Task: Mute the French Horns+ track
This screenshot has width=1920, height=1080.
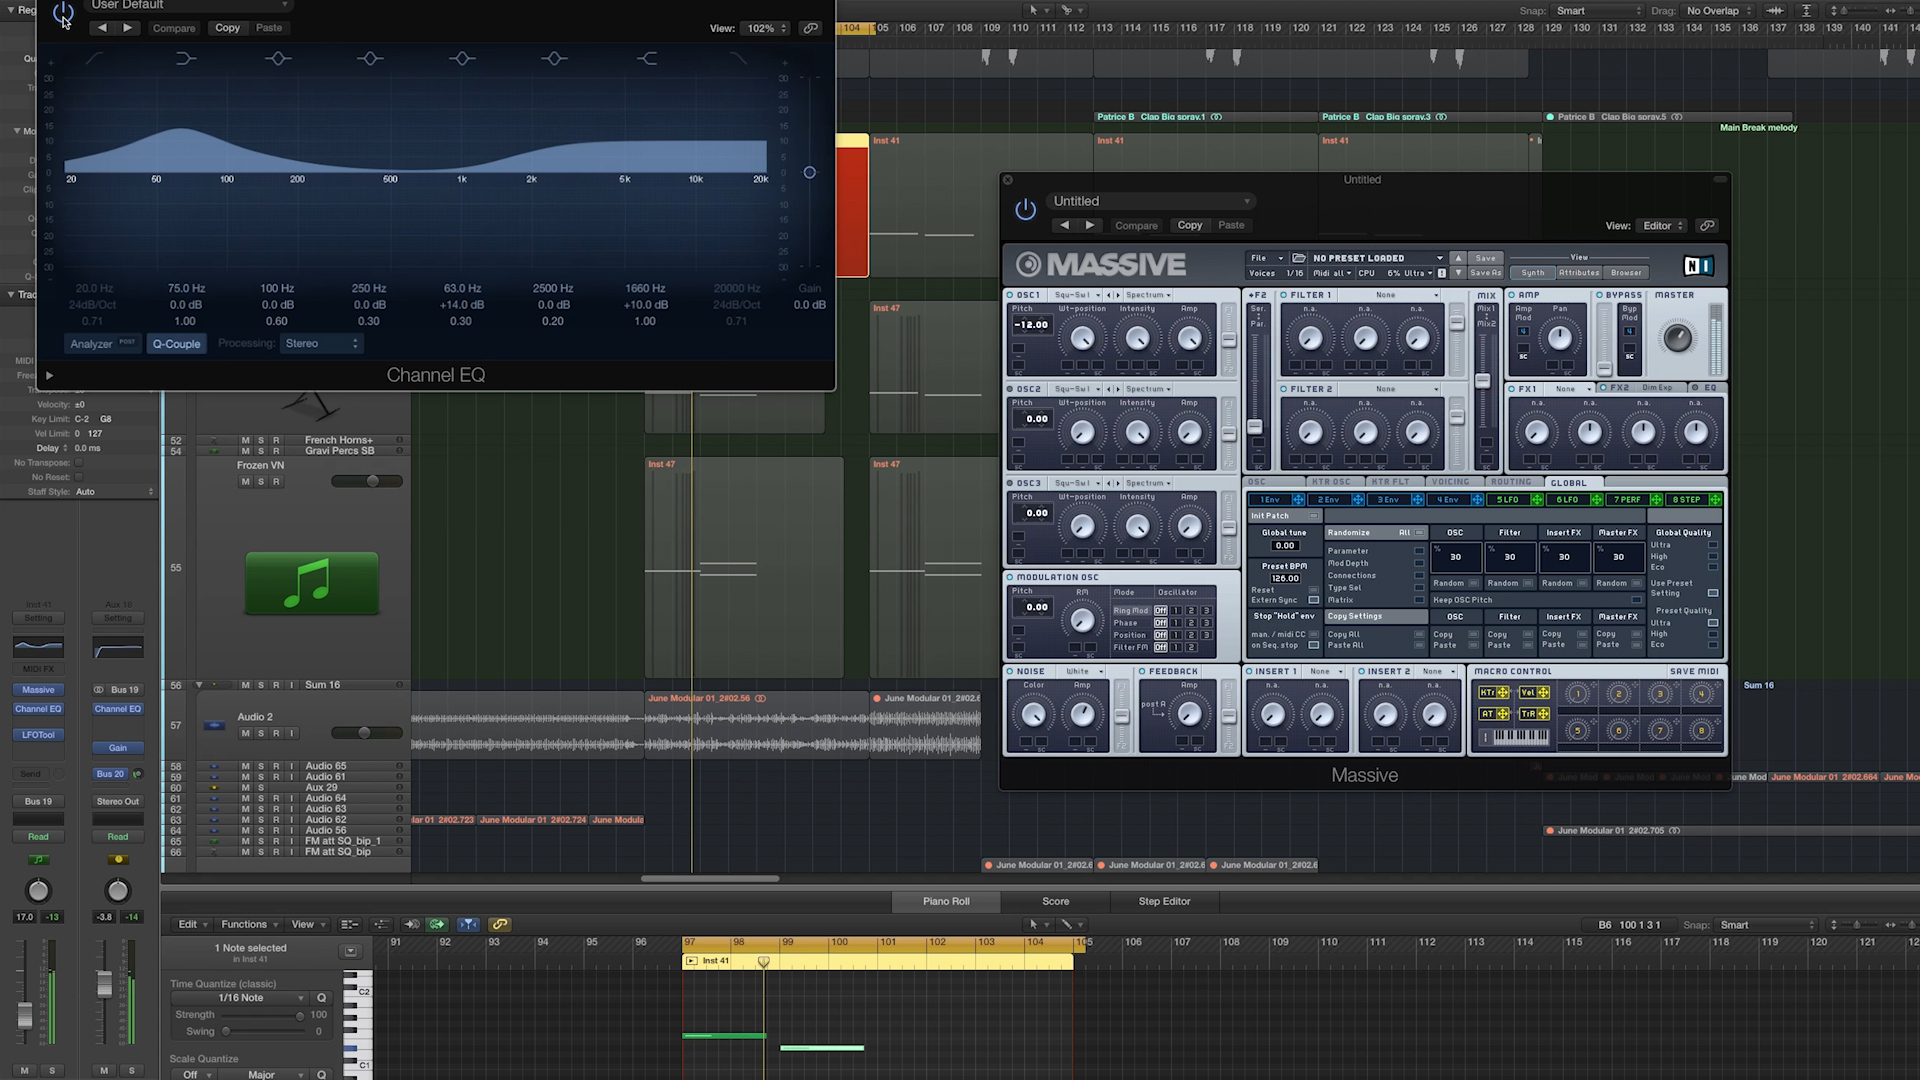Action: 245,440
